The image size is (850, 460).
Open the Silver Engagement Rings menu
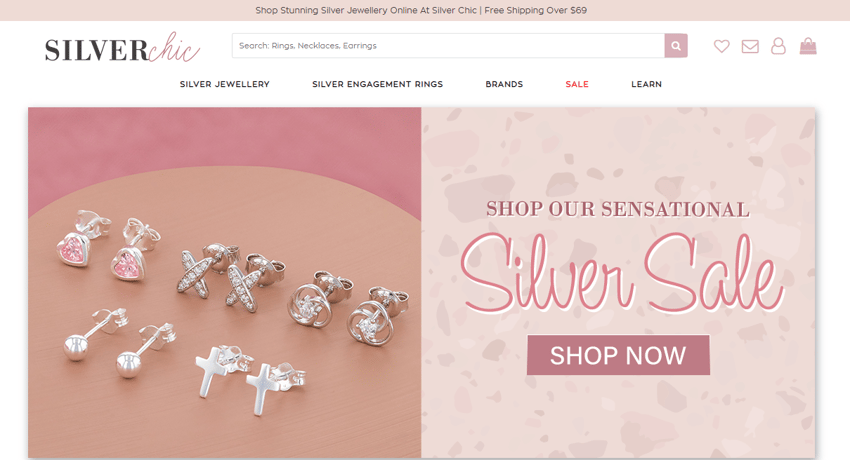(377, 84)
